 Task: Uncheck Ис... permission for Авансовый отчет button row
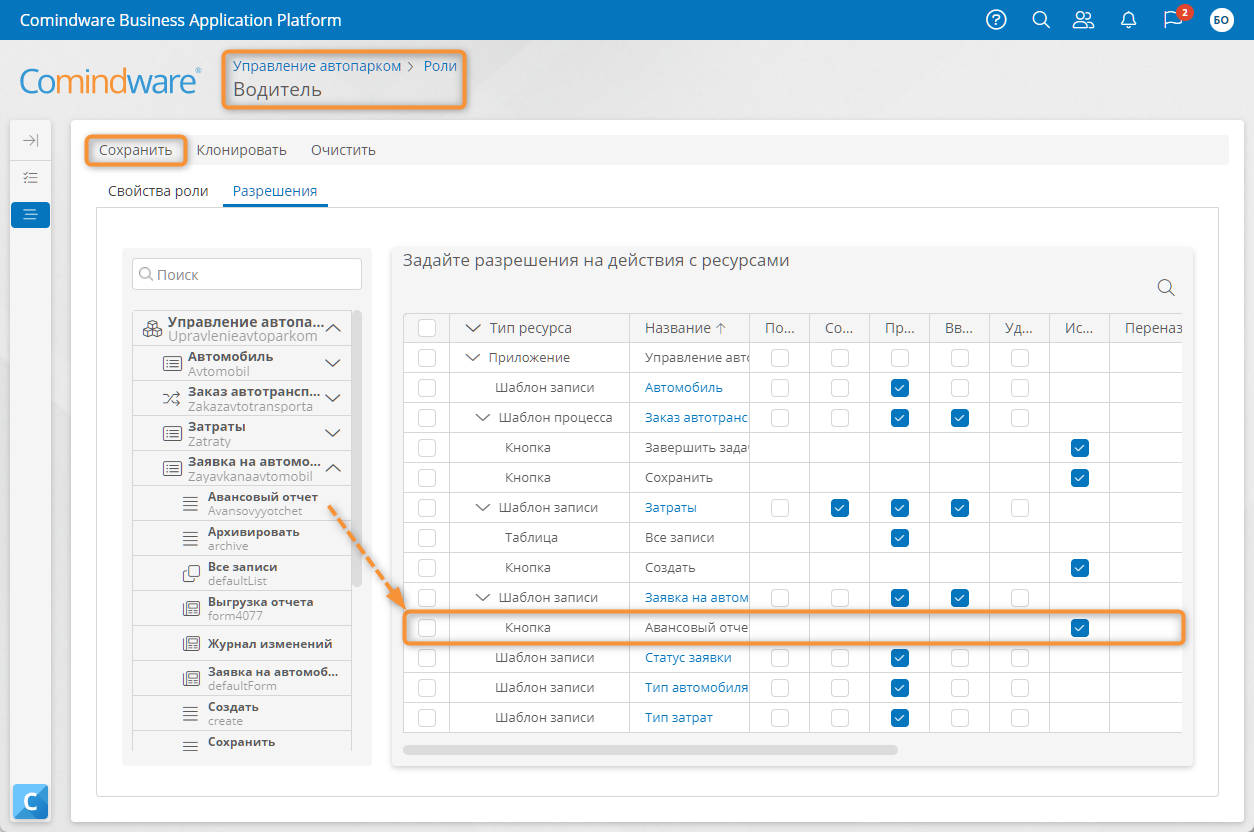[x=1080, y=628]
